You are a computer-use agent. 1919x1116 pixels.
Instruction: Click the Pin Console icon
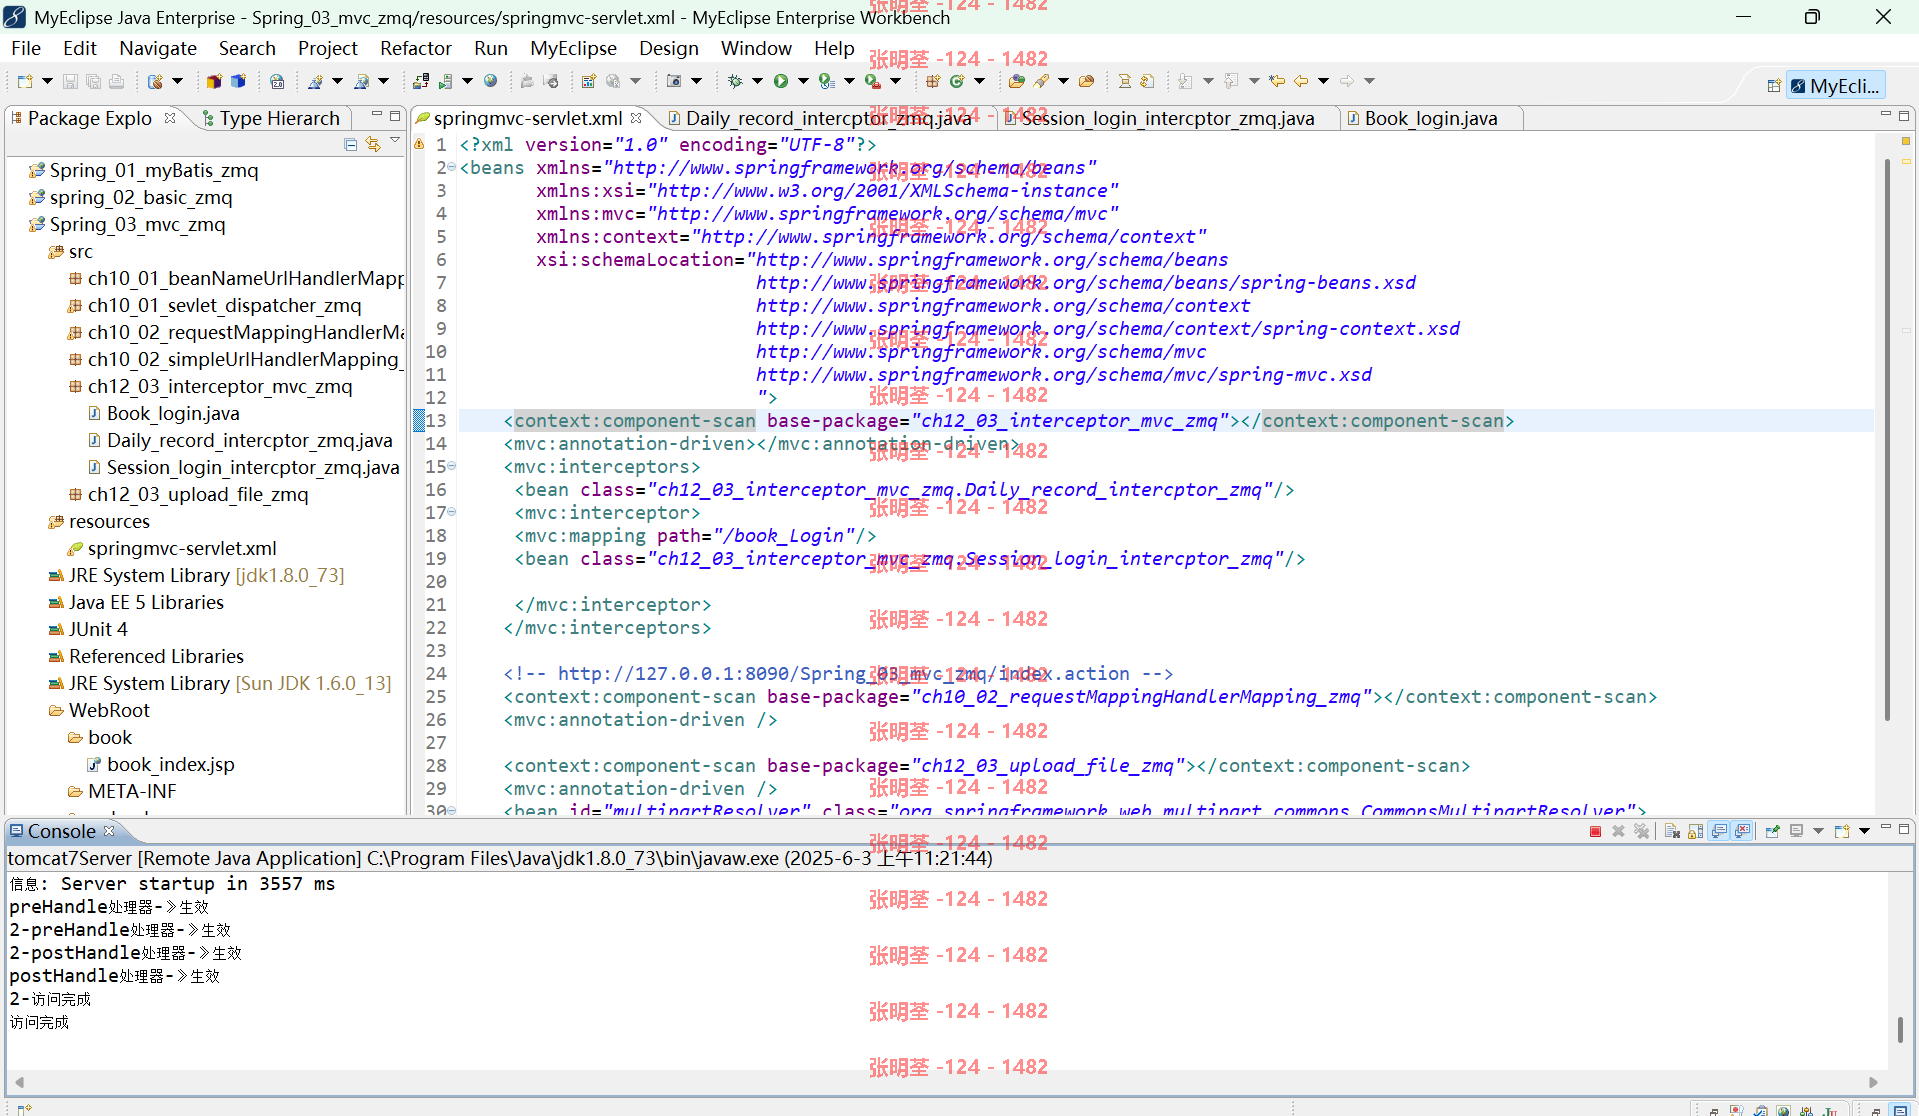coord(1772,832)
